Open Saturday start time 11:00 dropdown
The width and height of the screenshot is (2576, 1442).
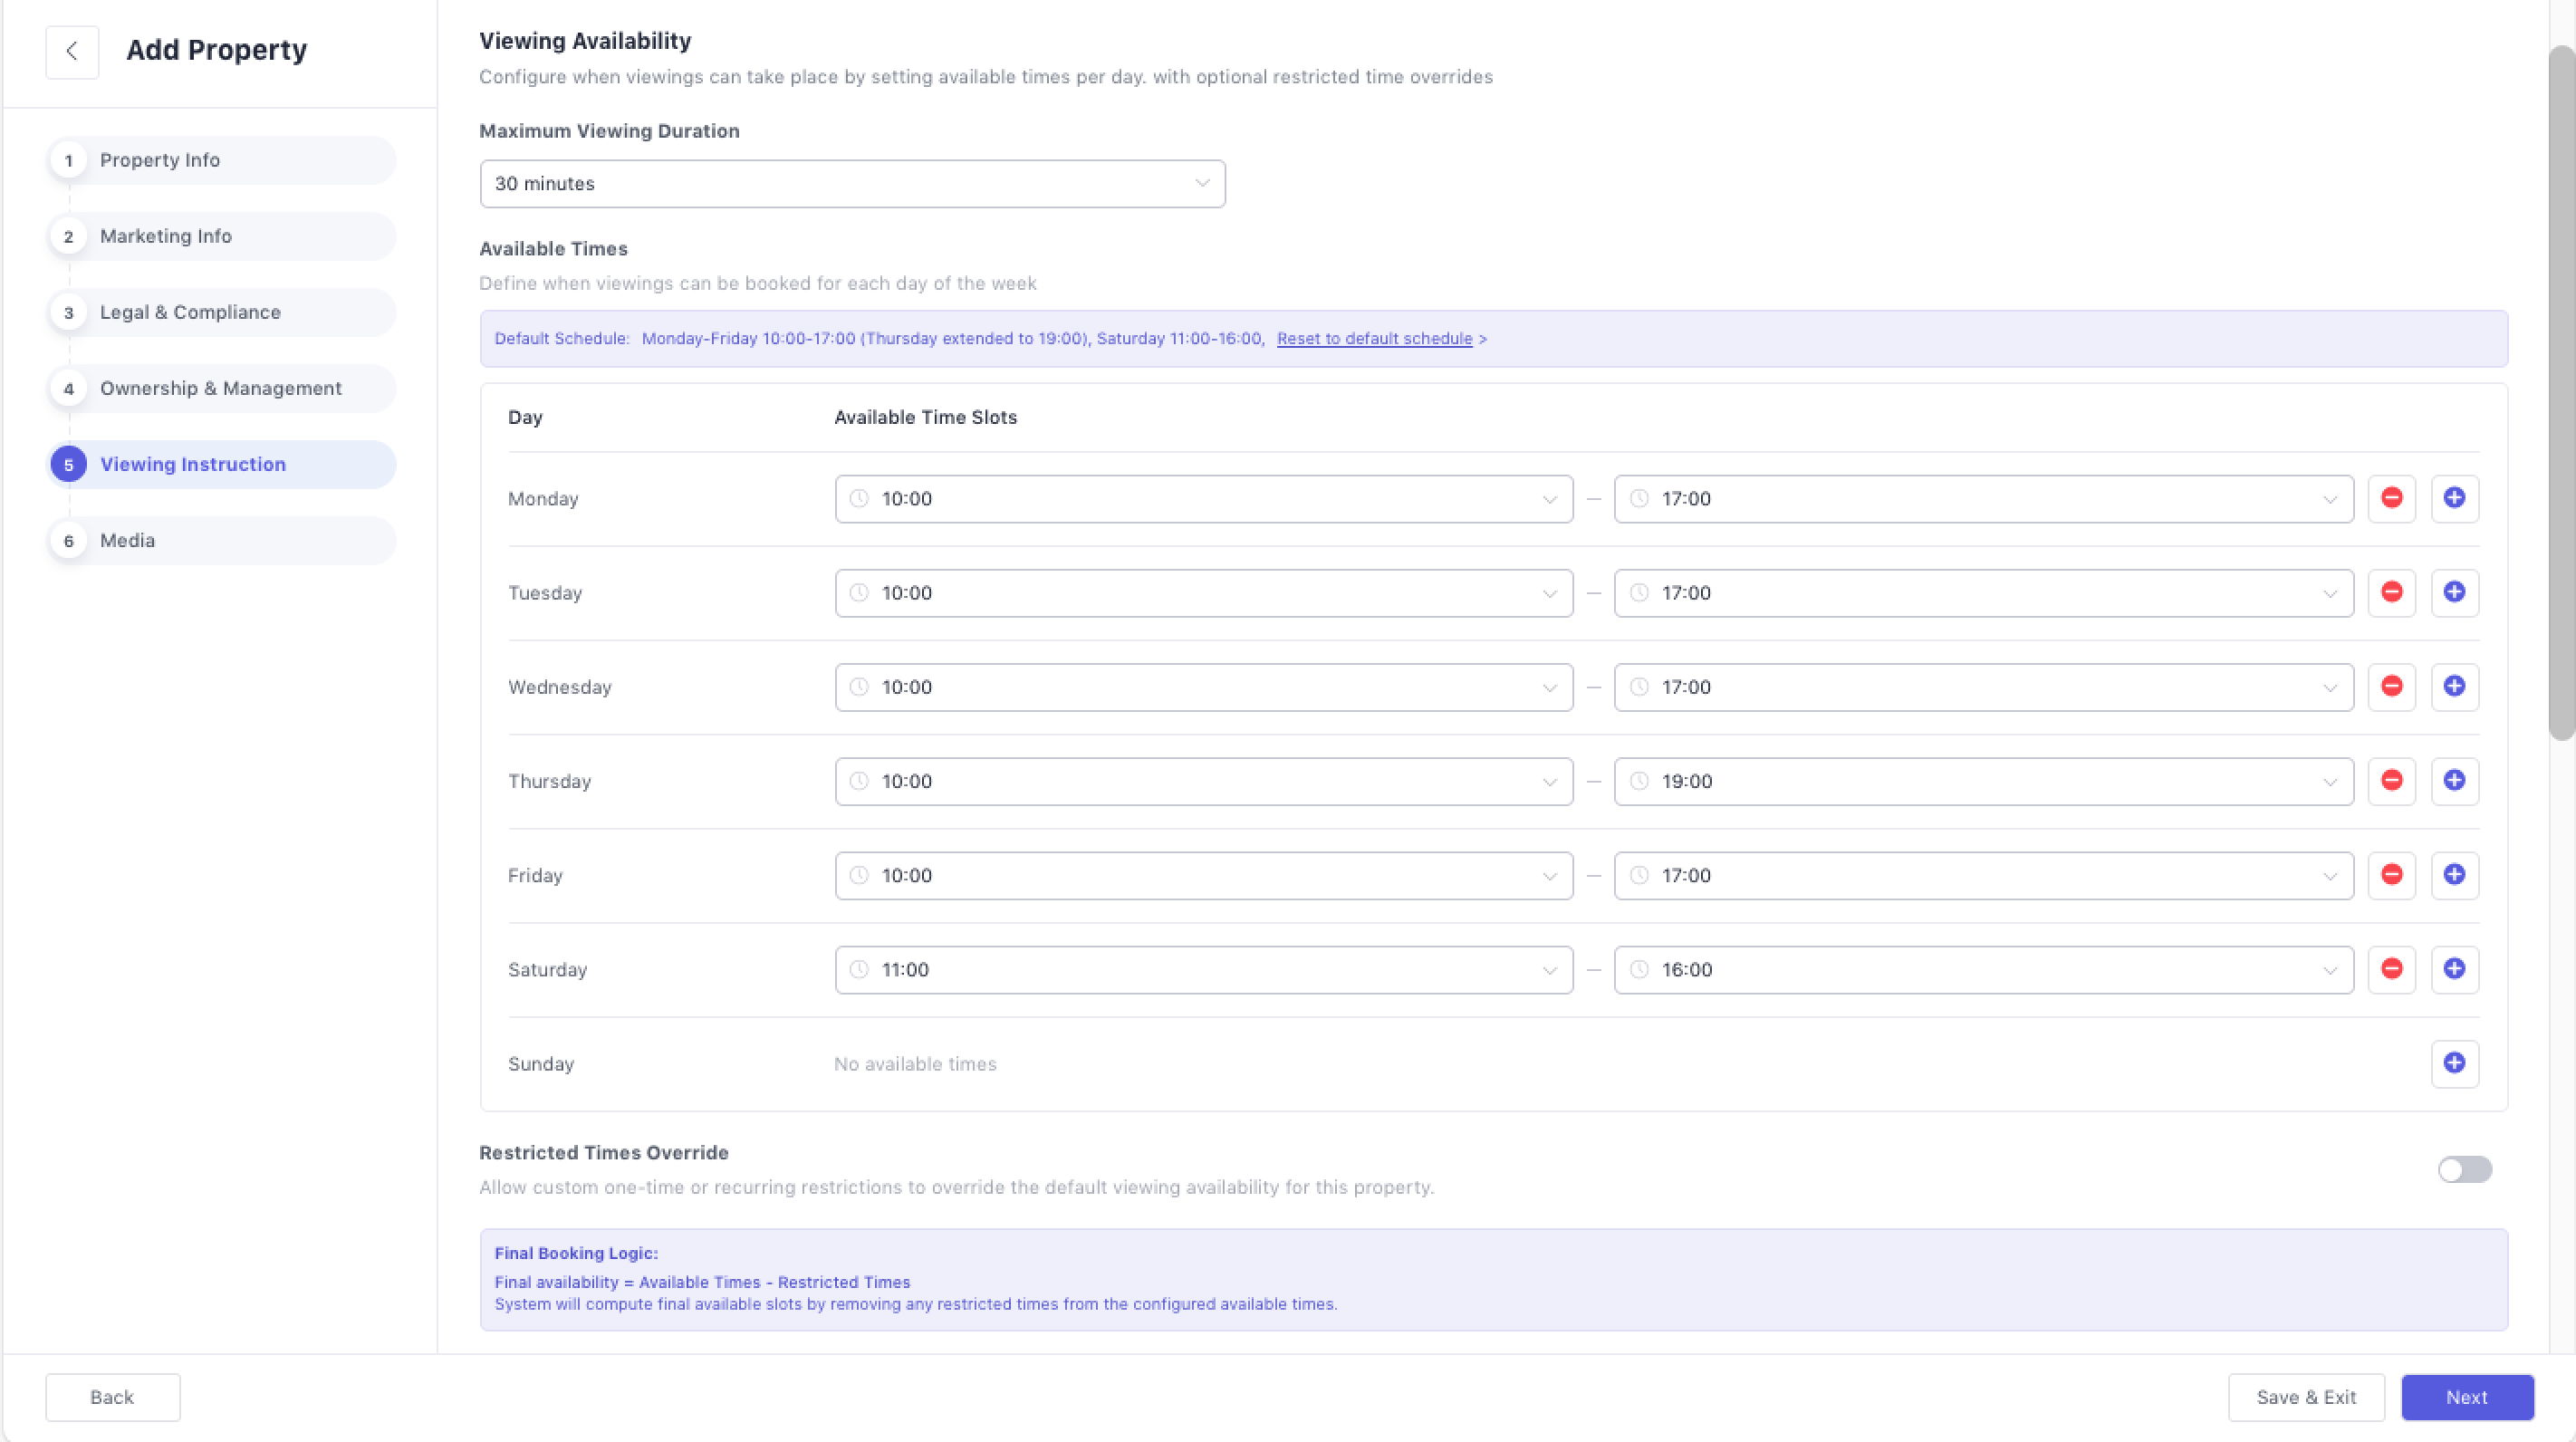point(1203,969)
